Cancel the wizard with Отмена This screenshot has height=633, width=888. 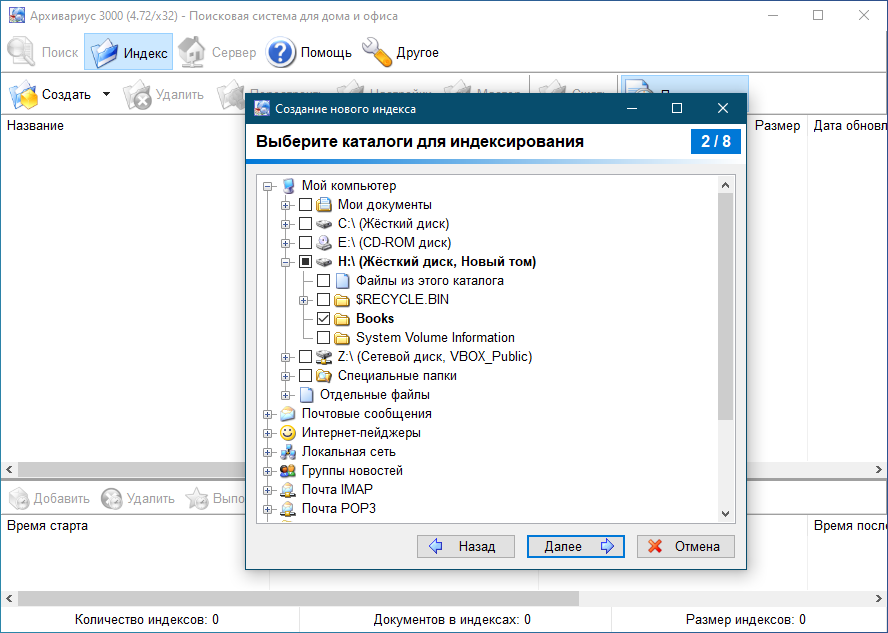[x=686, y=546]
